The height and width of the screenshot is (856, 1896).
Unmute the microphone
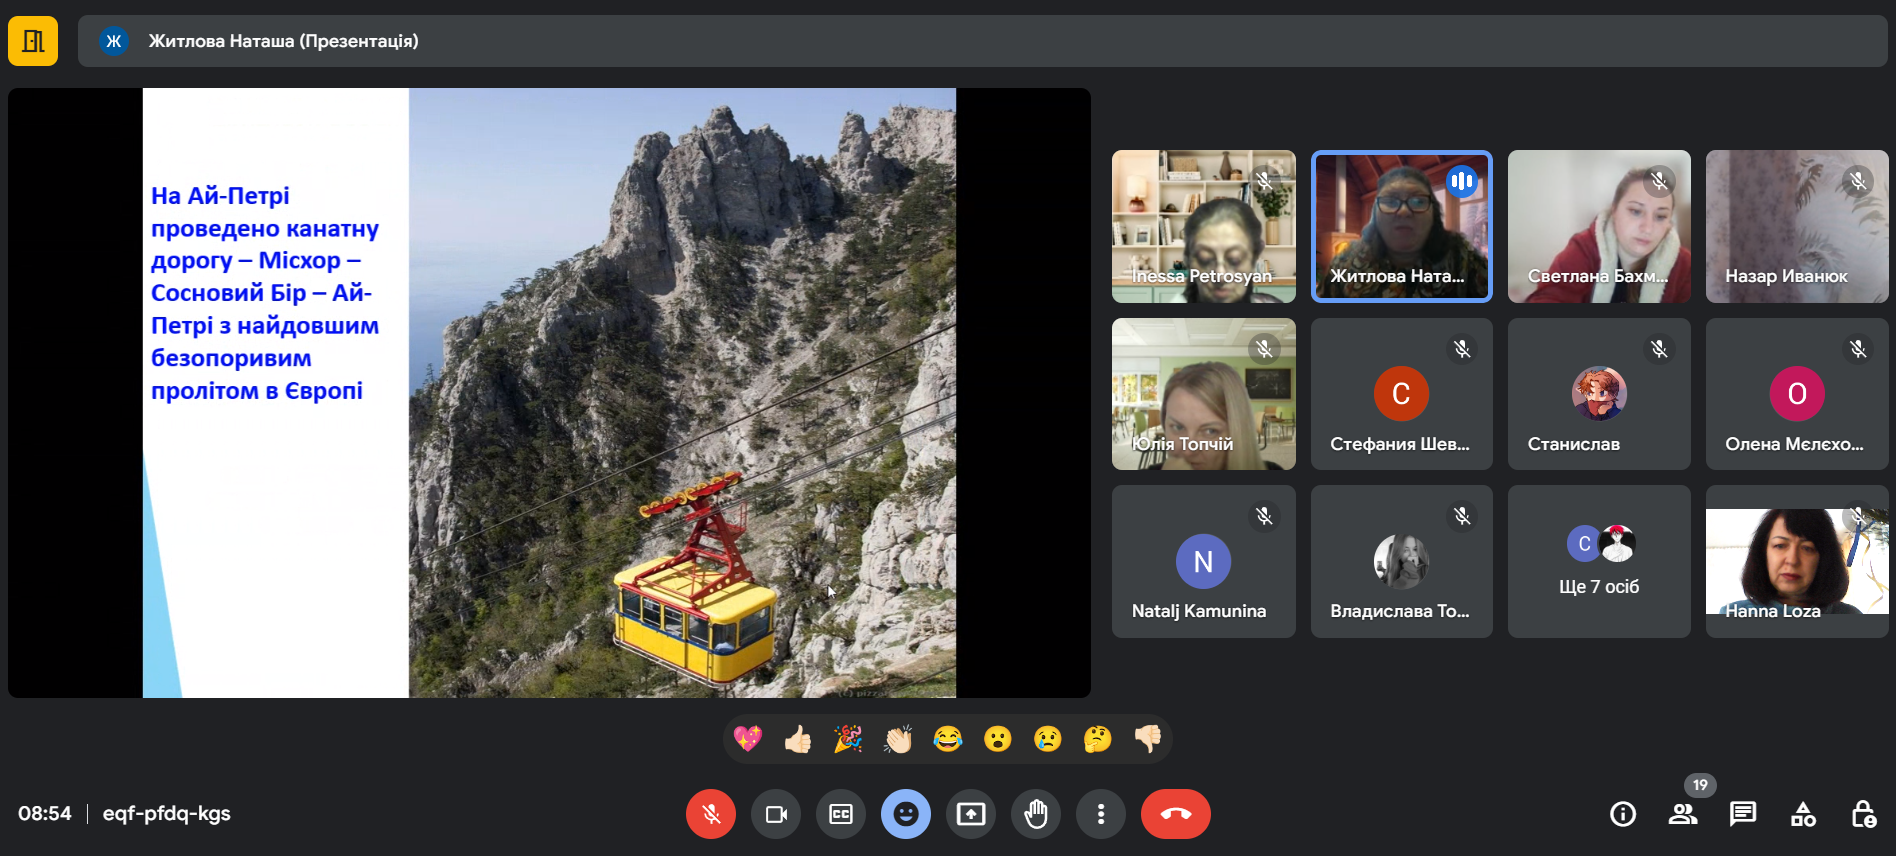710,814
